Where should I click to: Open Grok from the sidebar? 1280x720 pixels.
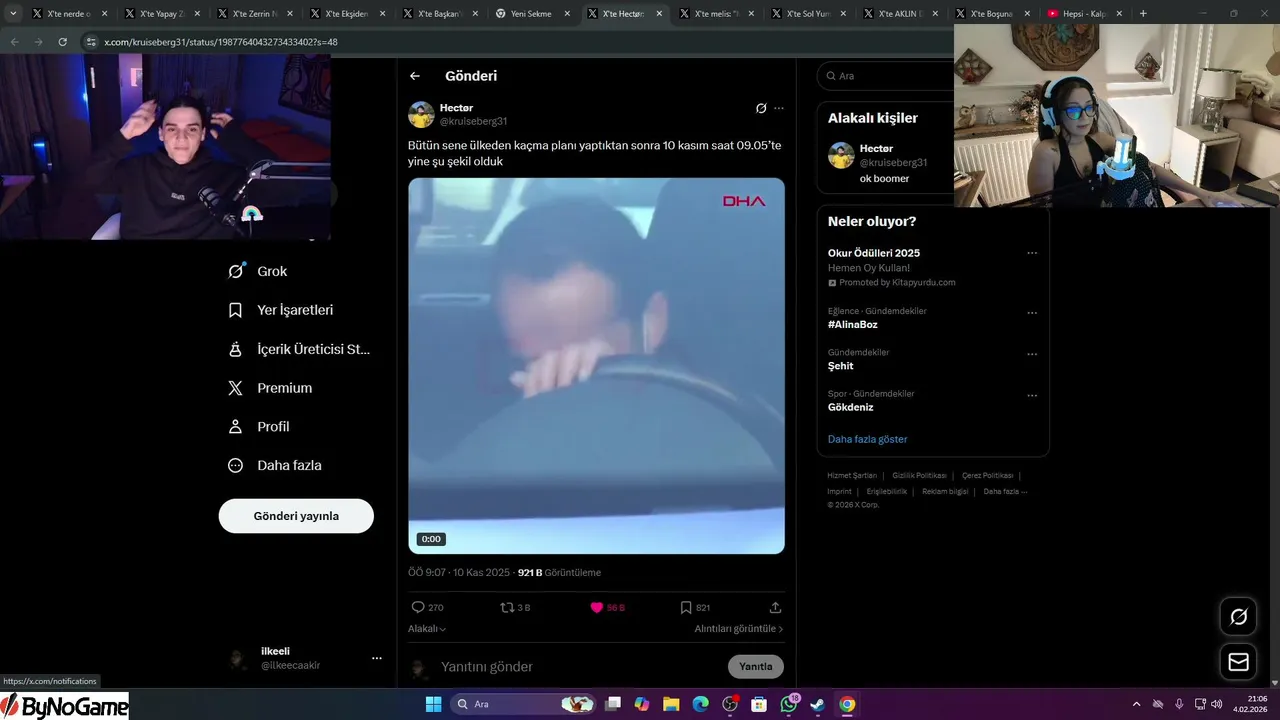click(x=257, y=271)
